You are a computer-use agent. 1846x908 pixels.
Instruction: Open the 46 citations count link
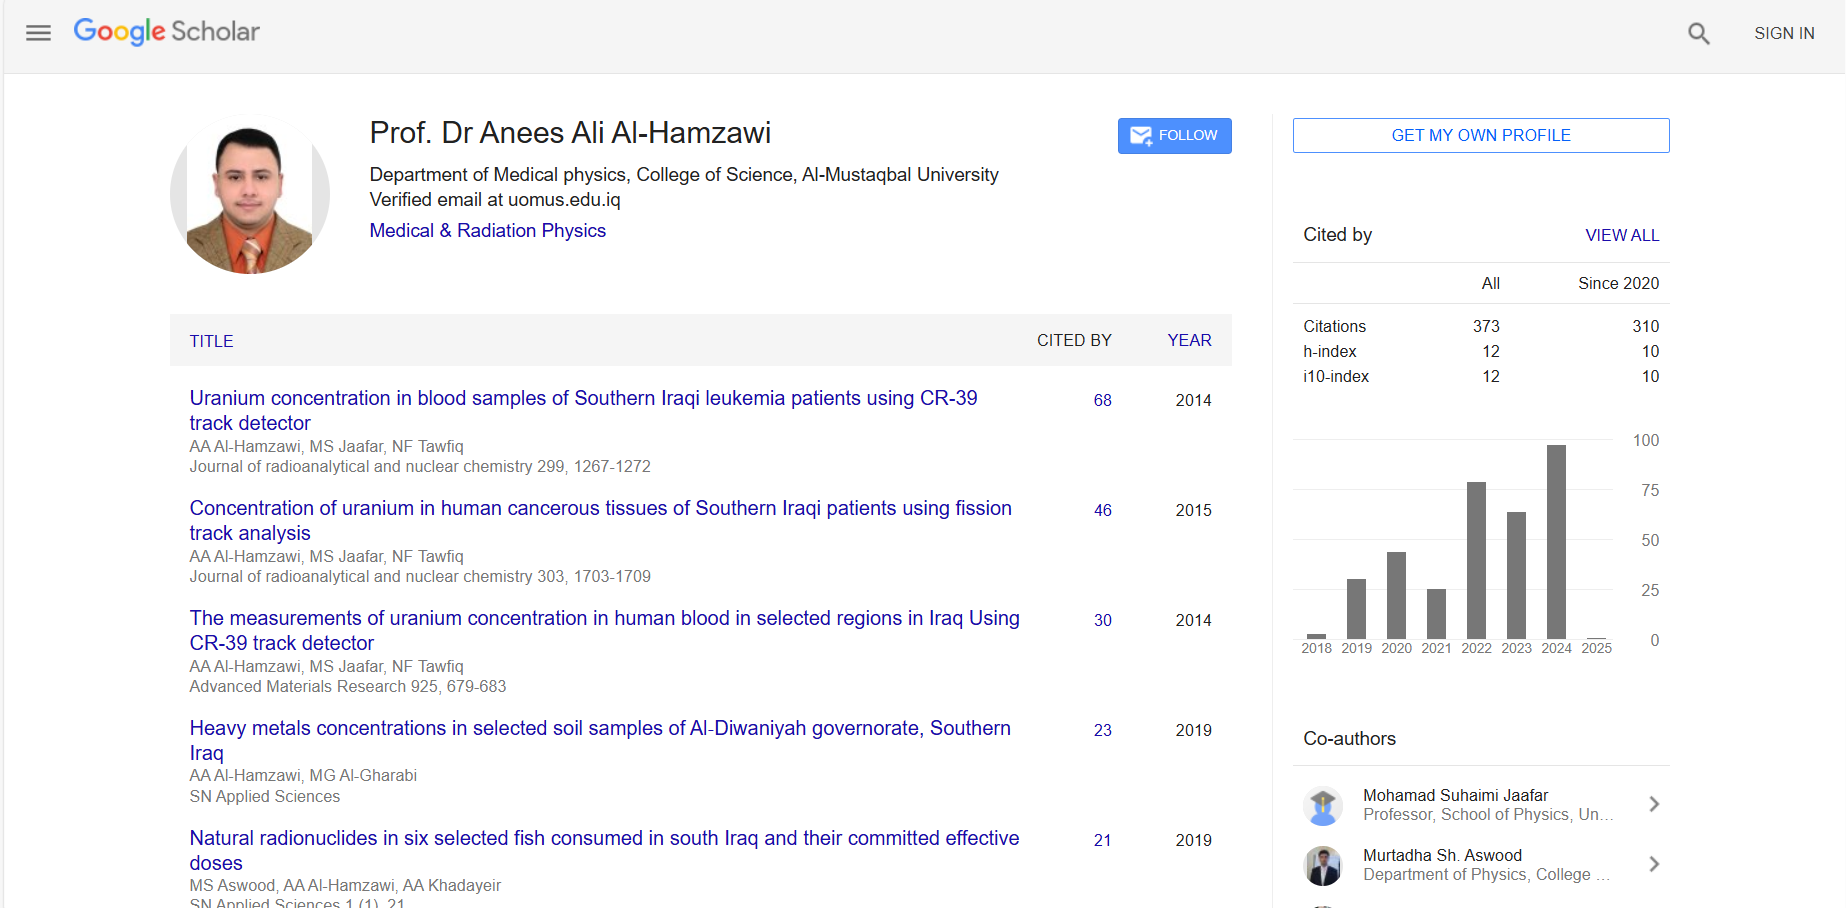pos(1102,510)
